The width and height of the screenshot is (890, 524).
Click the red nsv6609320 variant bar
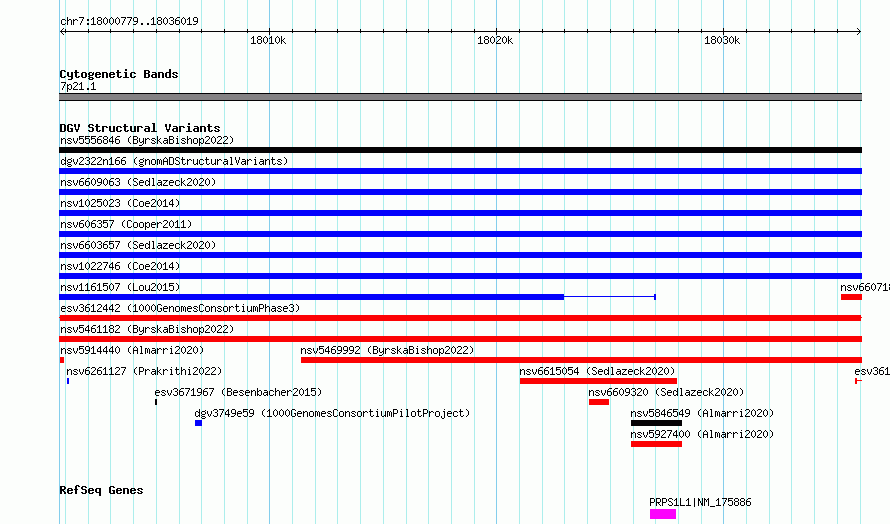599,402
